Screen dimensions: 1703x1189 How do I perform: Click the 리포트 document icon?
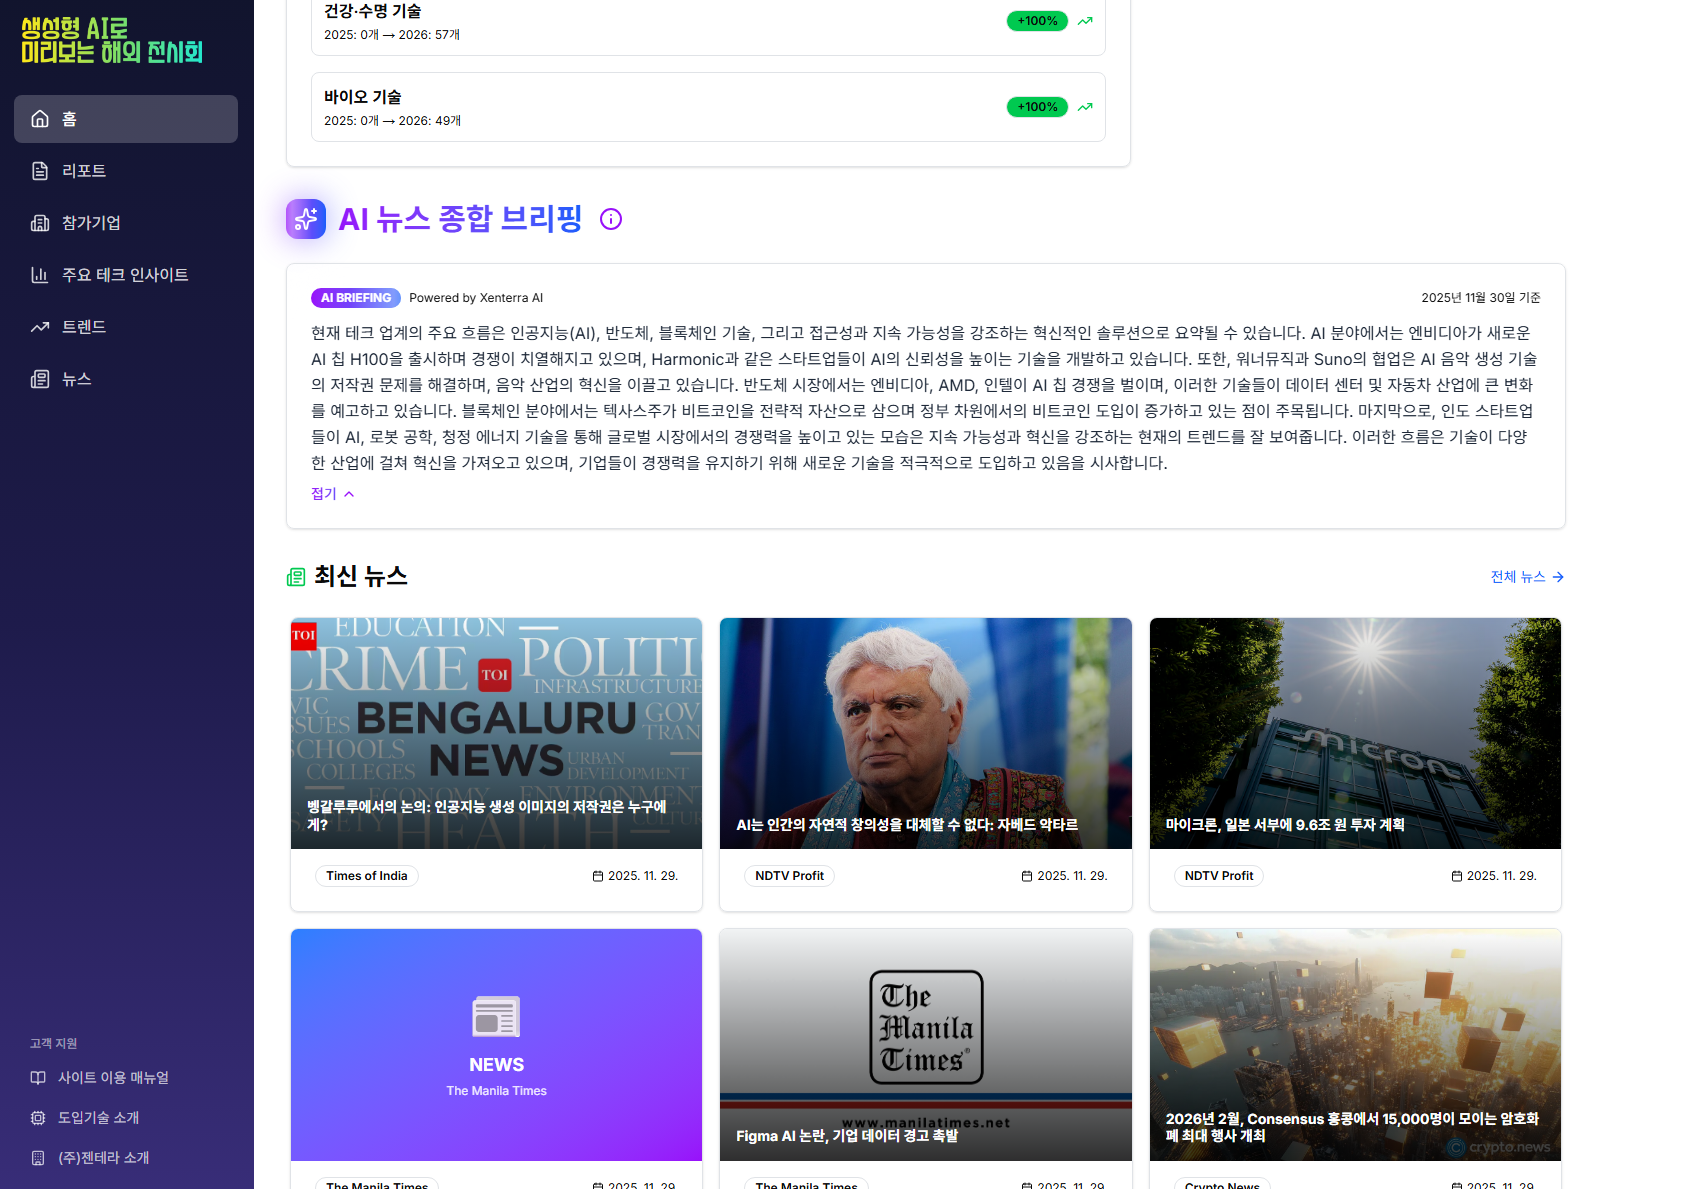[x=40, y=171]
